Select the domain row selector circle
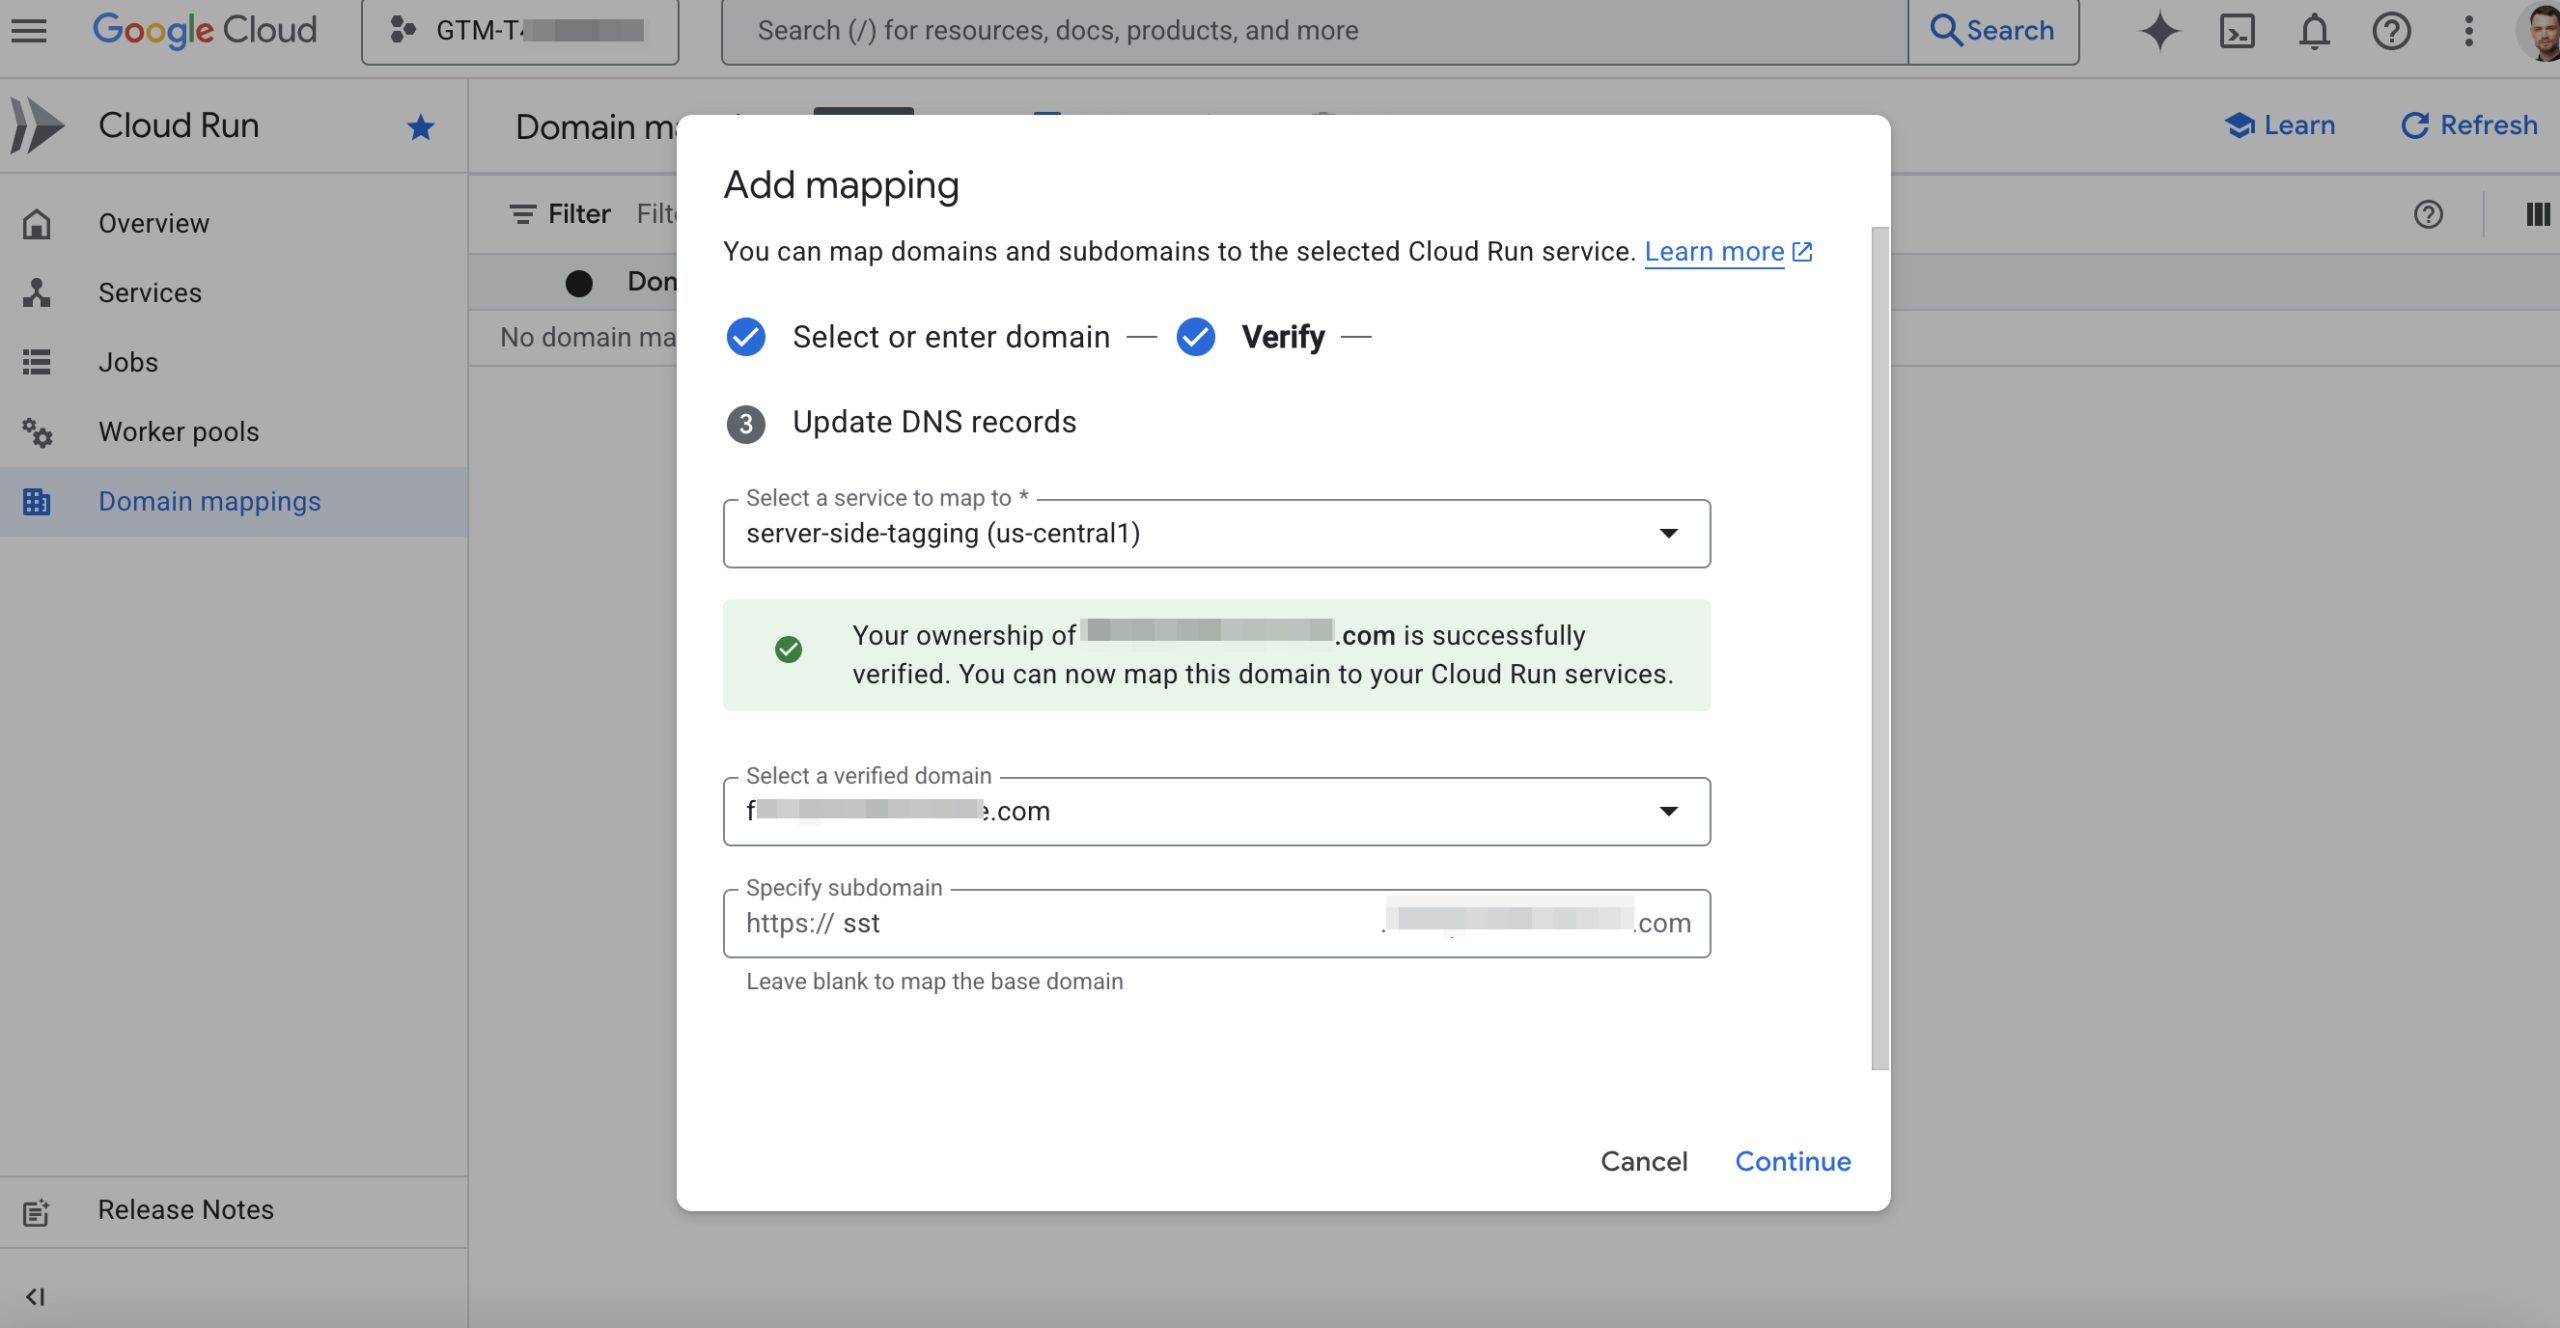 580,282
